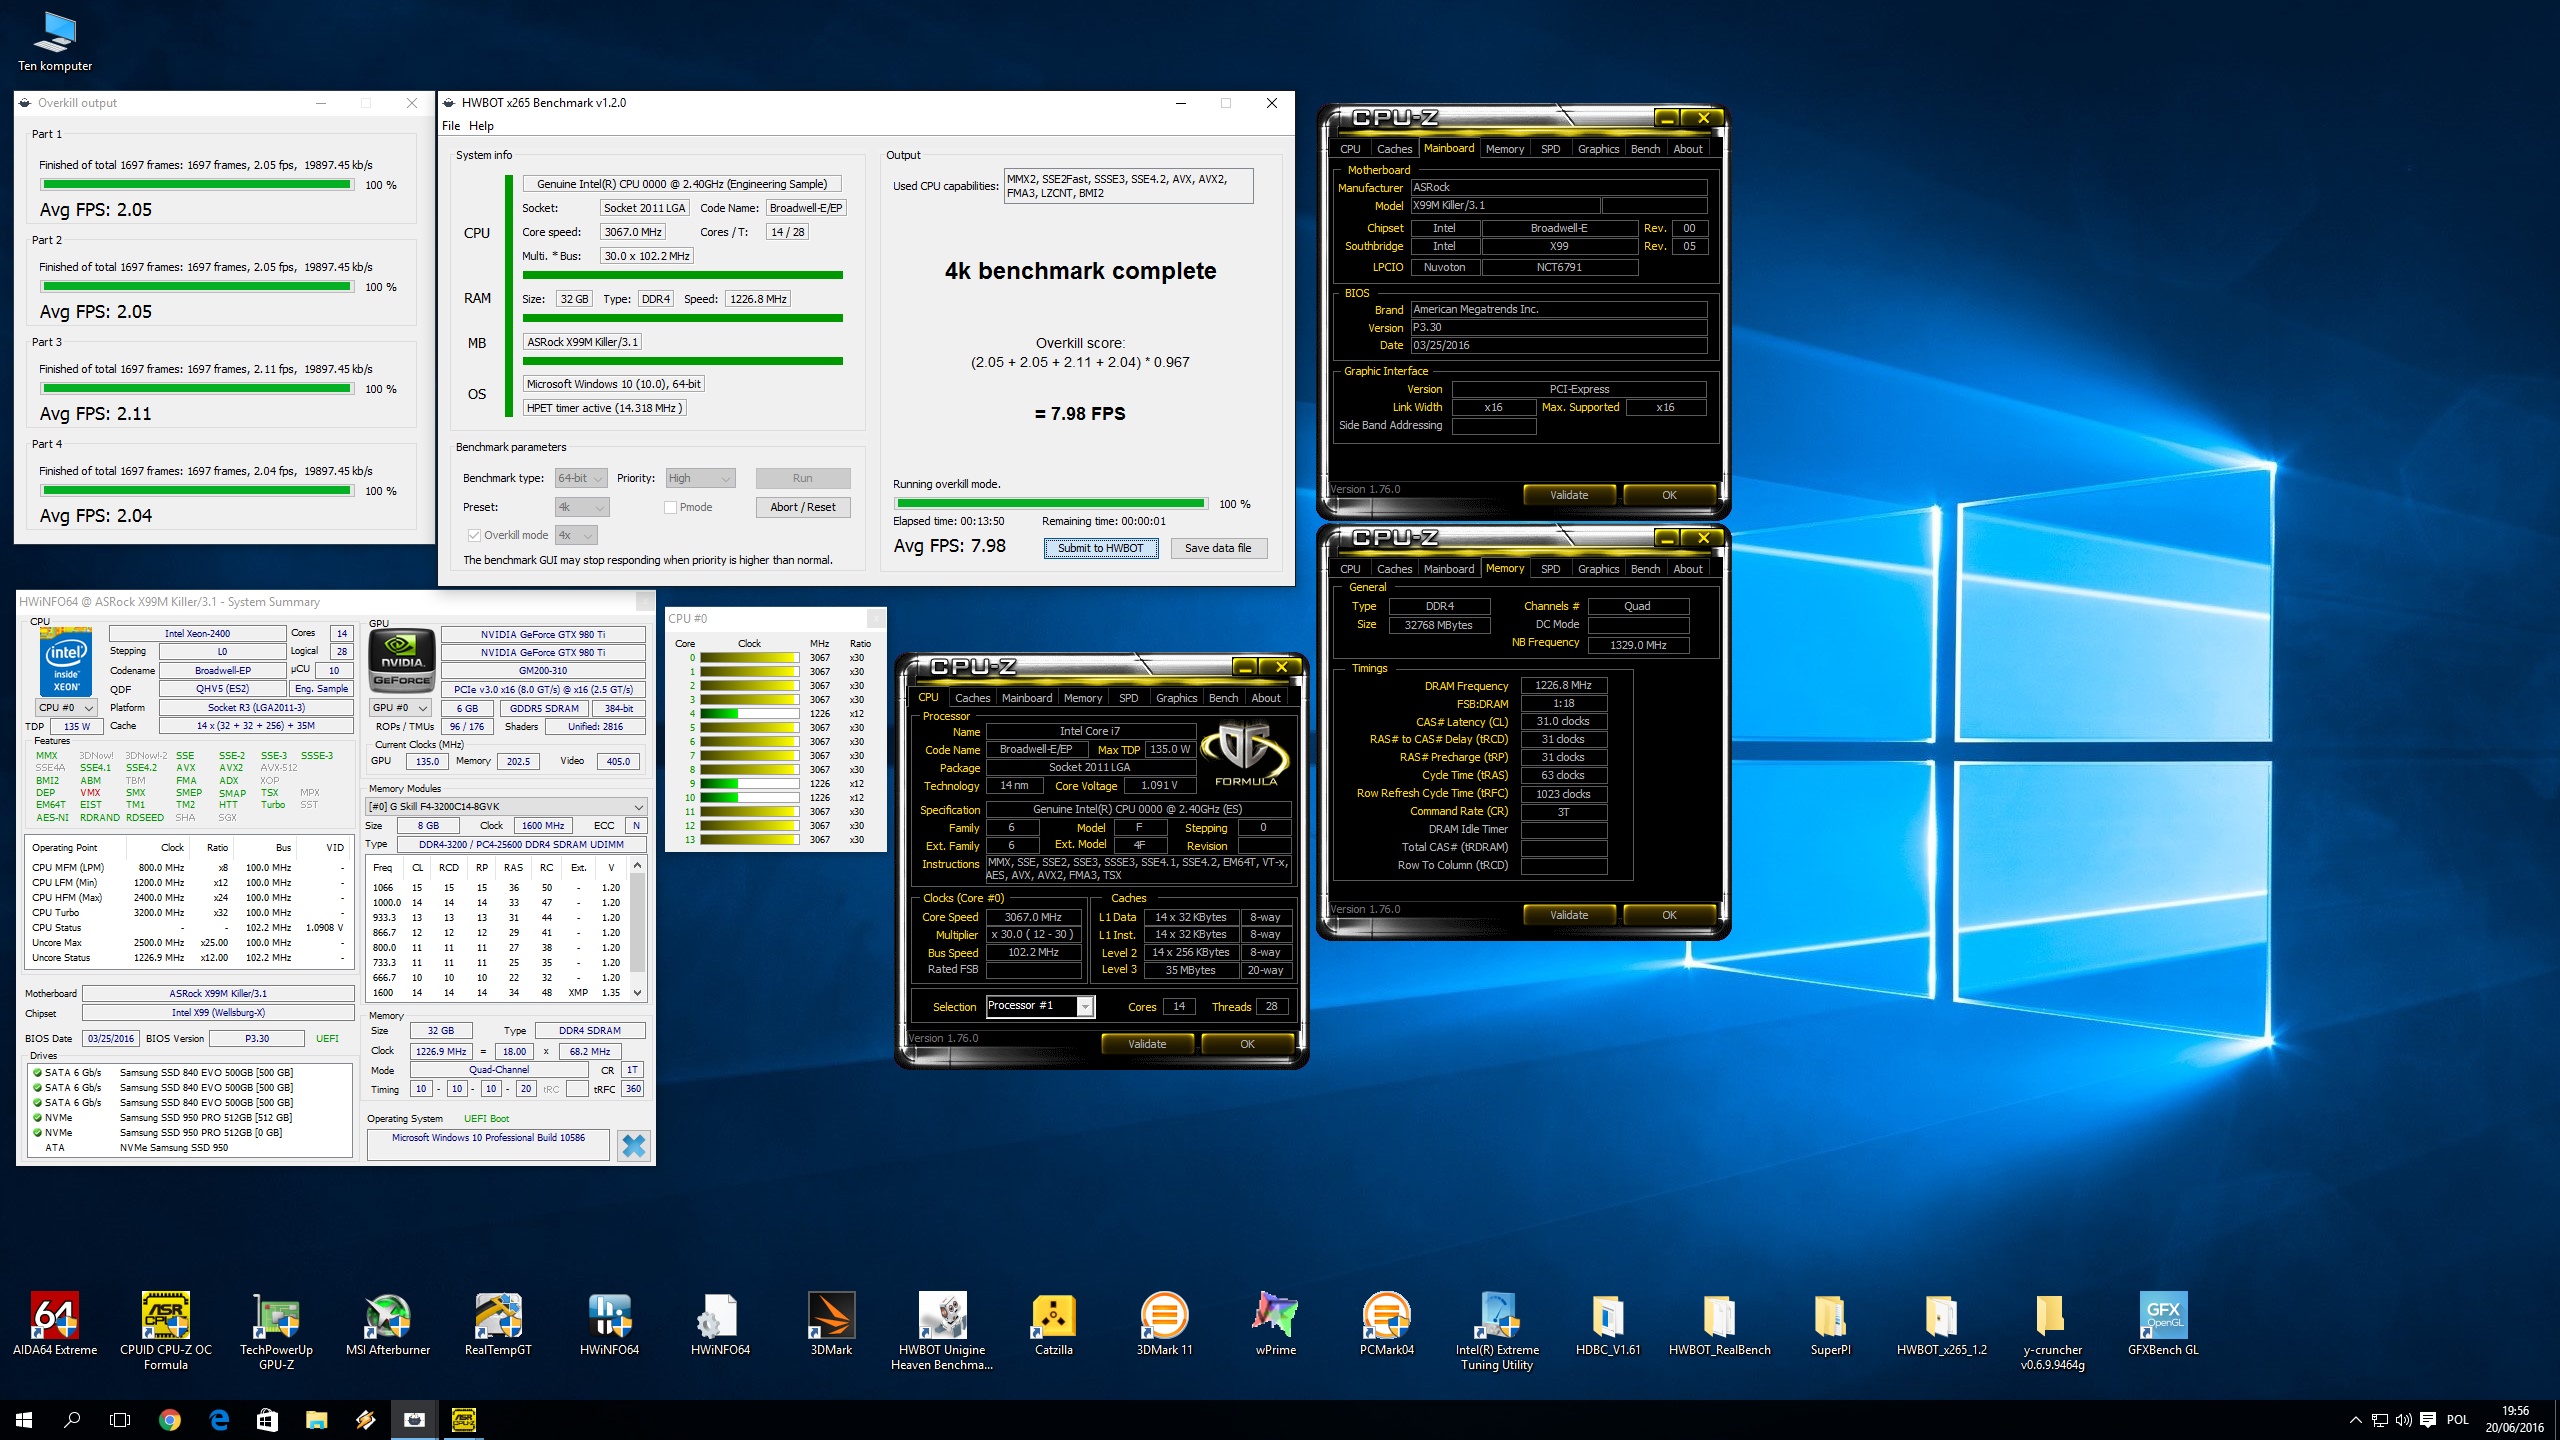Click scrollbar in memory timings table
The image size is (2560, 1440).
pos(638,929)
